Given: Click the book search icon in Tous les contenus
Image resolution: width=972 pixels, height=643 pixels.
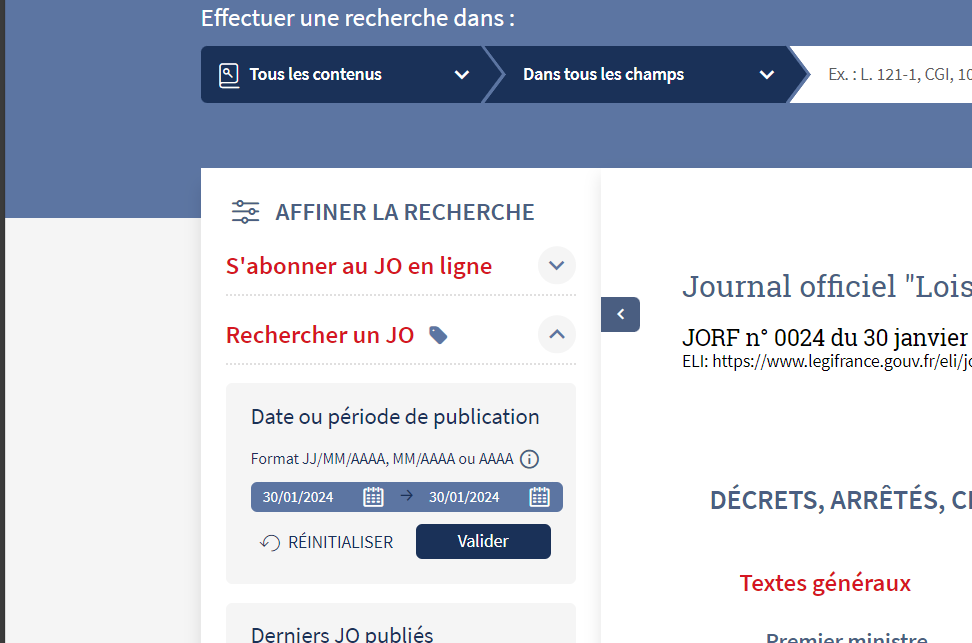Looking at the screenshot, I should coord(229,75).
